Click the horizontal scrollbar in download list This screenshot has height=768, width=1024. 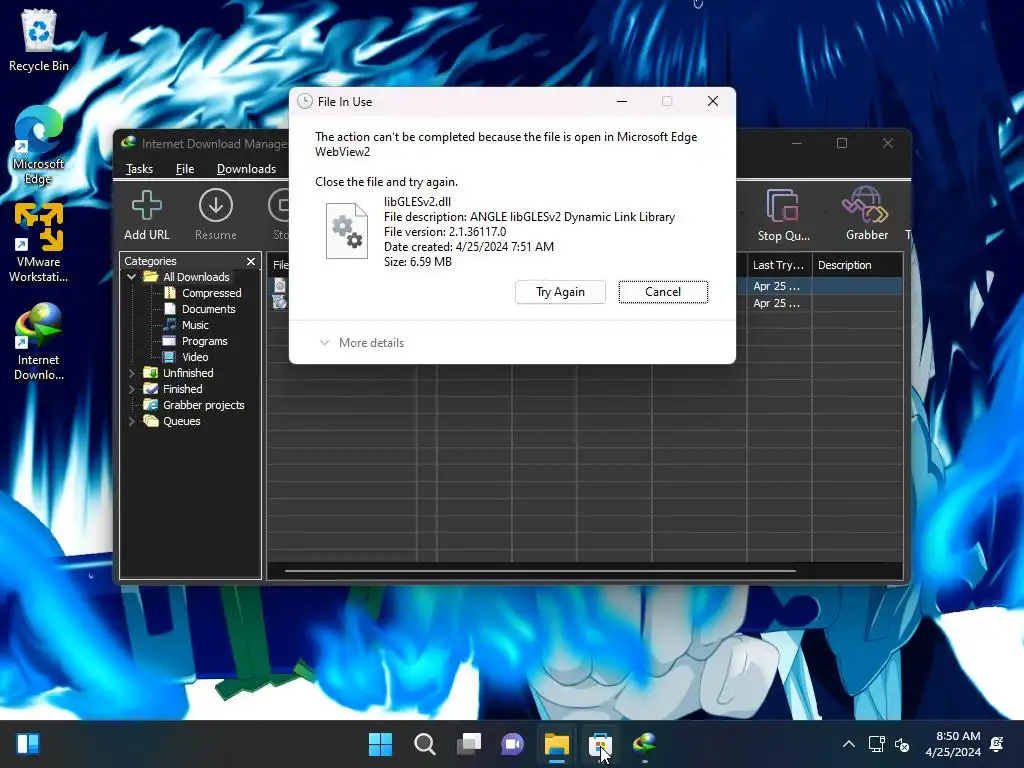[540, 571]
